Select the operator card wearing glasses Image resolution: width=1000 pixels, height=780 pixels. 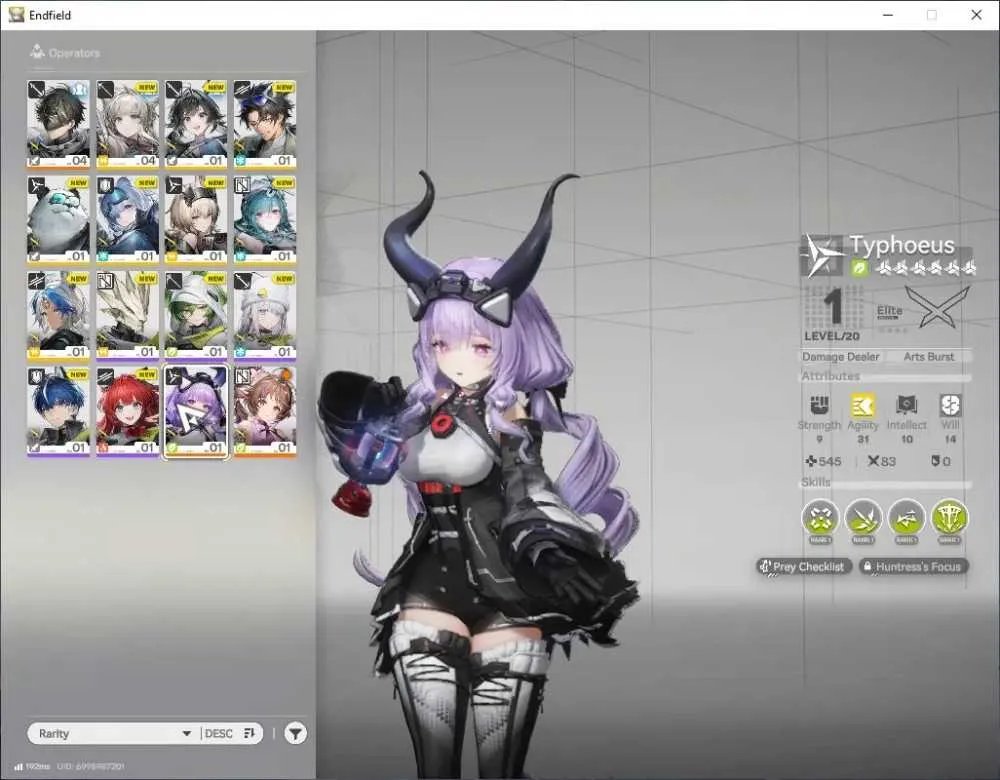265,124
